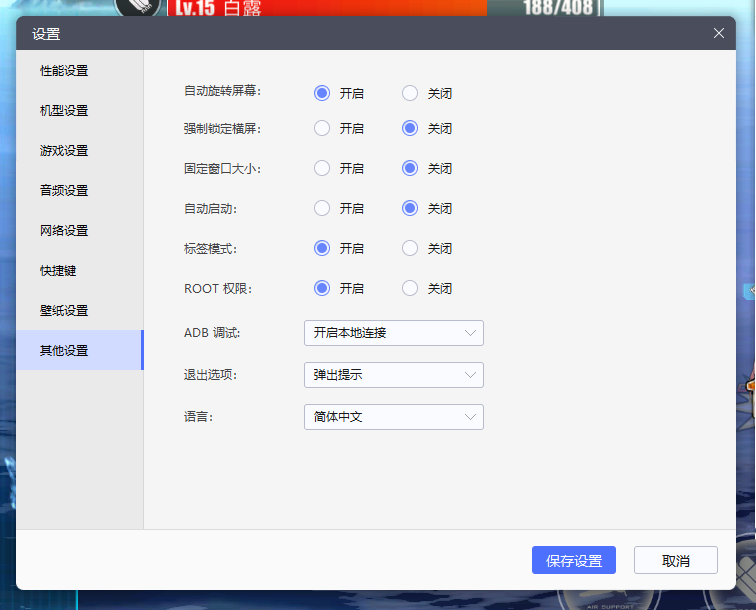Expand the 退出选项 dropdown
This screenshot has width=756, height=610.
tap(393, 375)
